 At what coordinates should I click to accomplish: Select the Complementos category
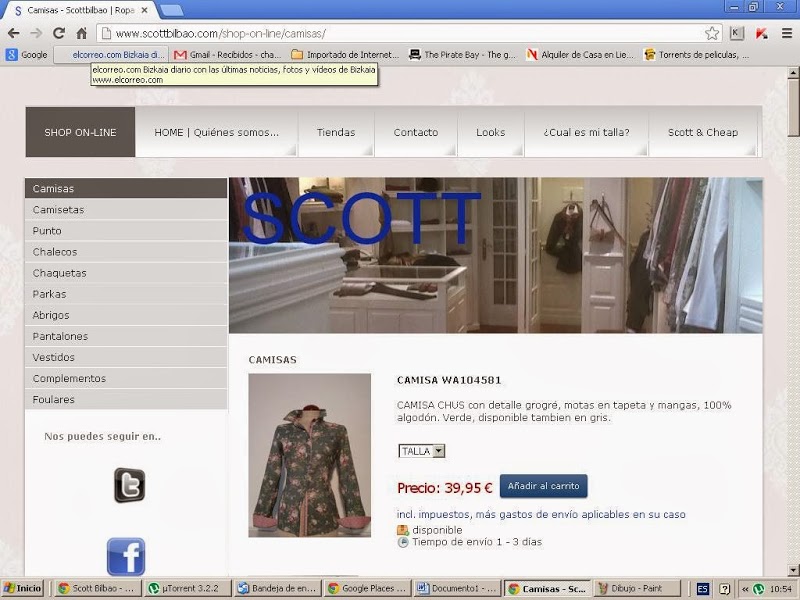click(x=126, y=379)
